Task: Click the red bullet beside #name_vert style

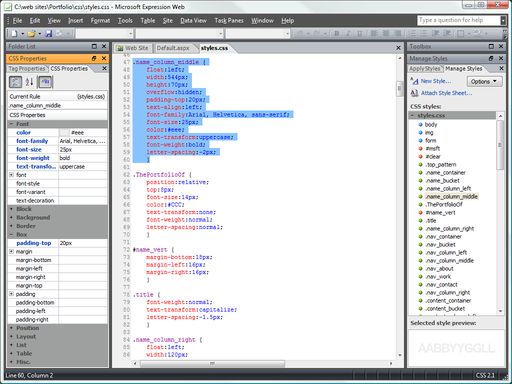Action: [420, 212]
